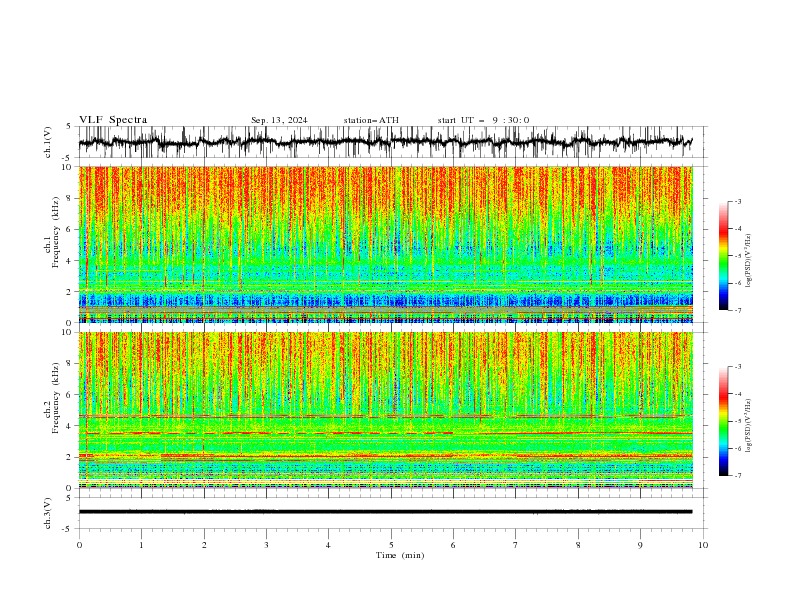Viewport: 792px width, 612px height.
Task: Click the "-7" label on upper colorbar
Action: click(738, 310)
